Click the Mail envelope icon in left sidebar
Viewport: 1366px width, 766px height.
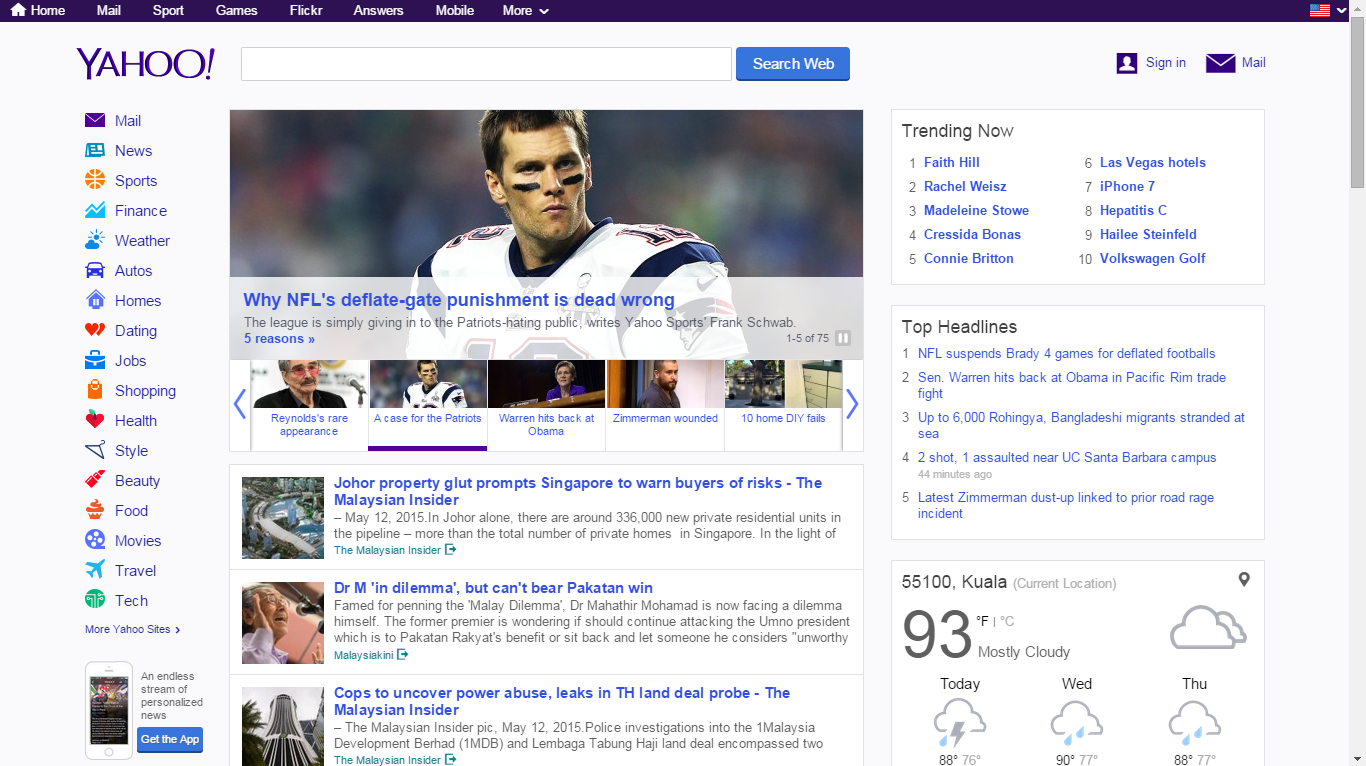pyautogui.click(x=95, y=121)
